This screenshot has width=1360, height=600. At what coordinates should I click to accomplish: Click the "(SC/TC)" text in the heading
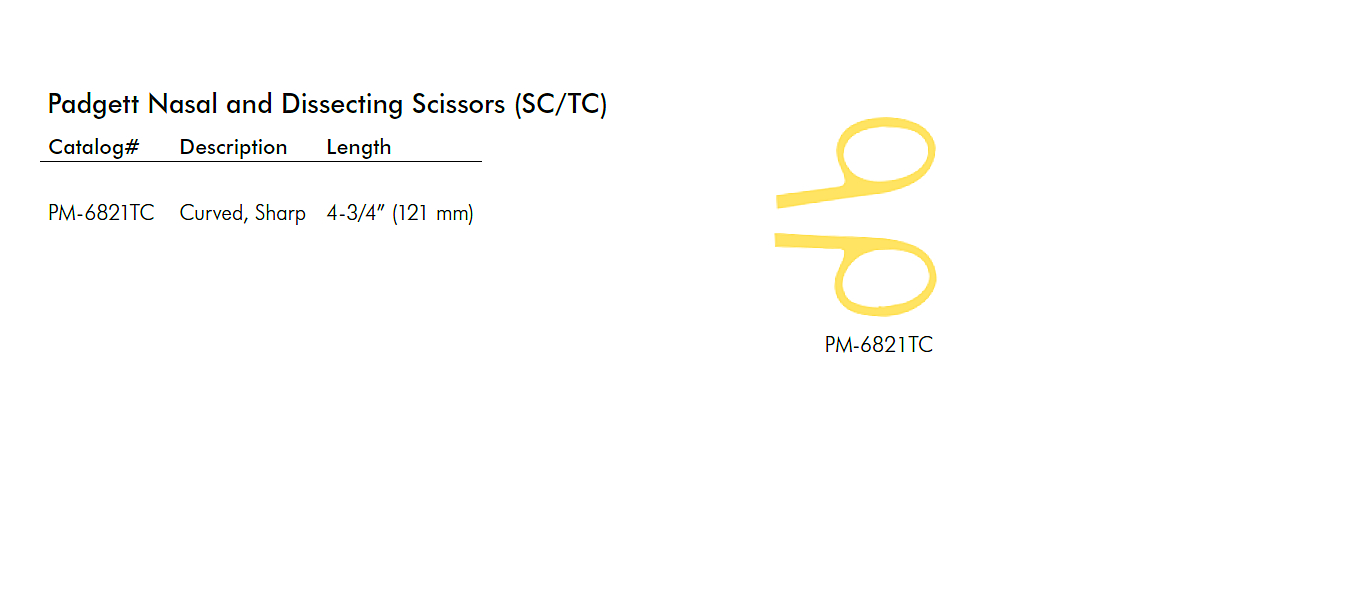pos(560,105)
